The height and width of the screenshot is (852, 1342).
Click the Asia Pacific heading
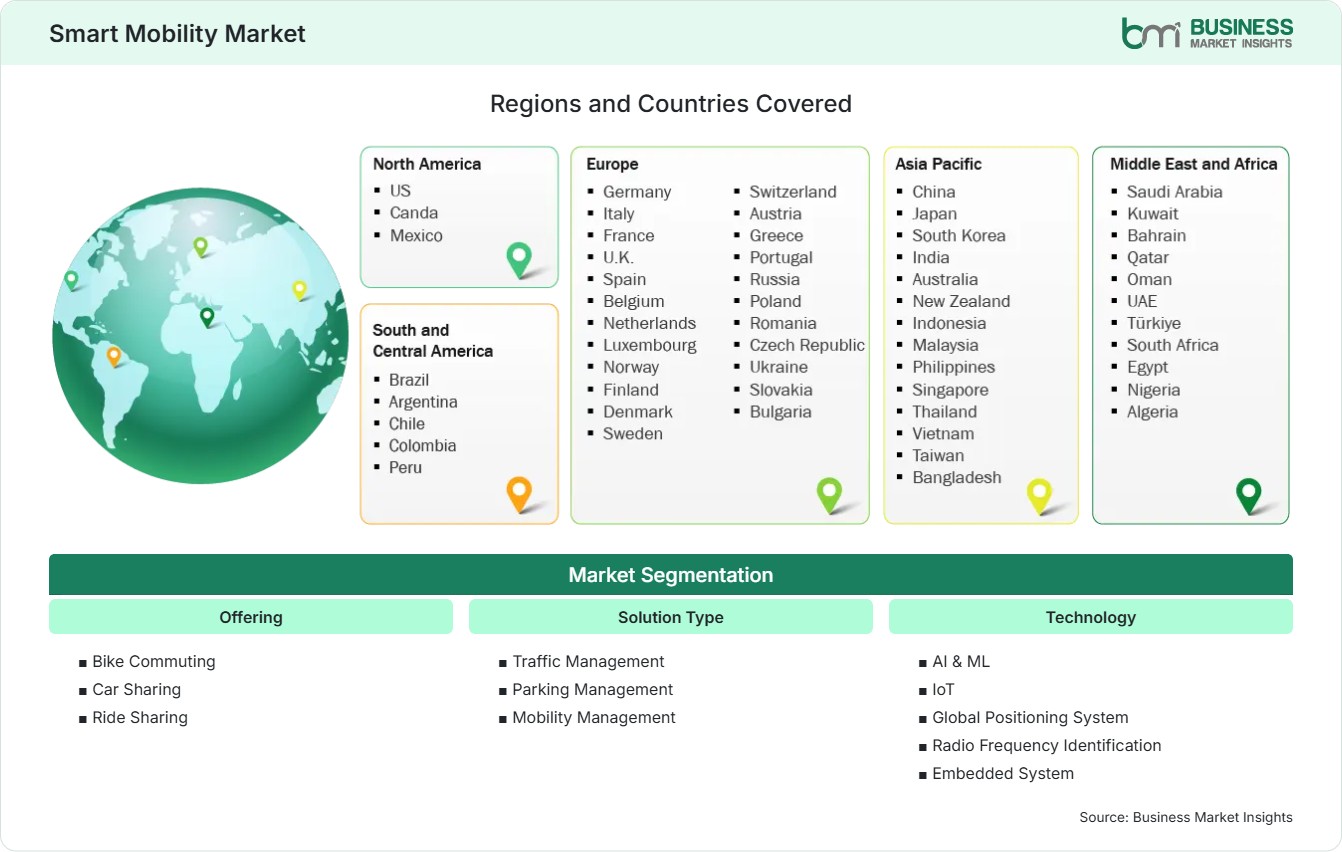[939, 164]
